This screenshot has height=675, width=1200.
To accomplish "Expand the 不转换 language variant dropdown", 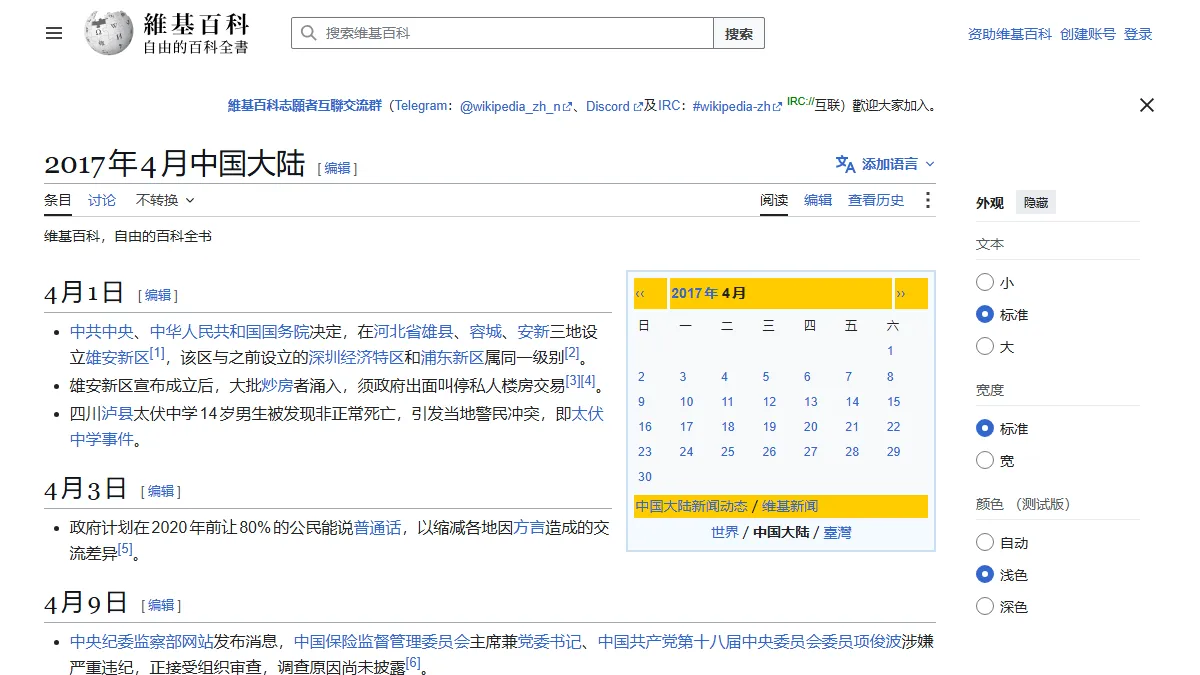I will tap(165, 200).
